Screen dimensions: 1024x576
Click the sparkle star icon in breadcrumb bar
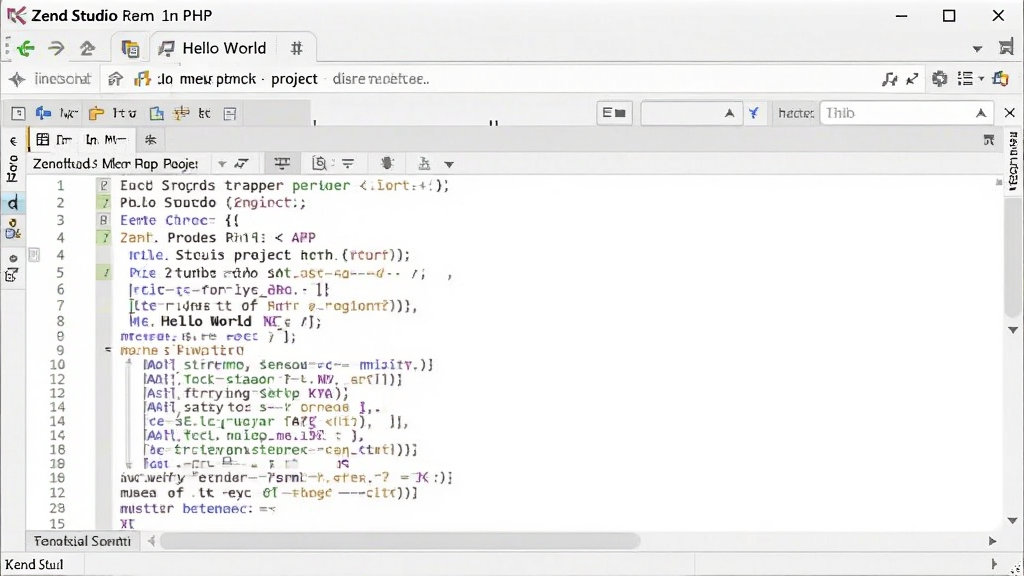click(x=17, y=80)
